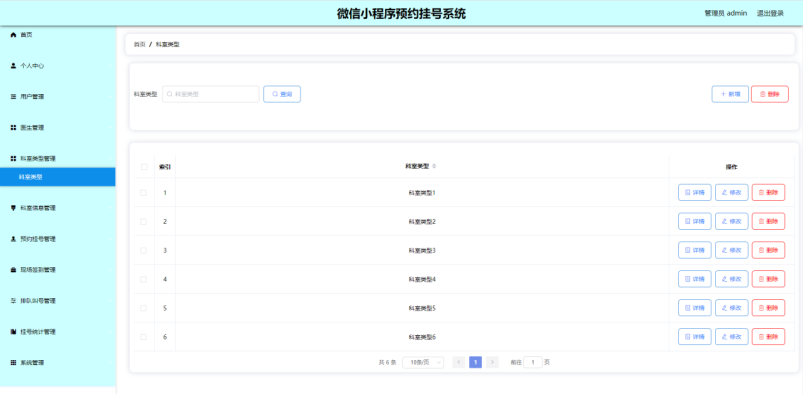The width and height of the screenshot is (803, 394).
Task: Click the 修改 button for 科室类型3
Action: (732, 250)
